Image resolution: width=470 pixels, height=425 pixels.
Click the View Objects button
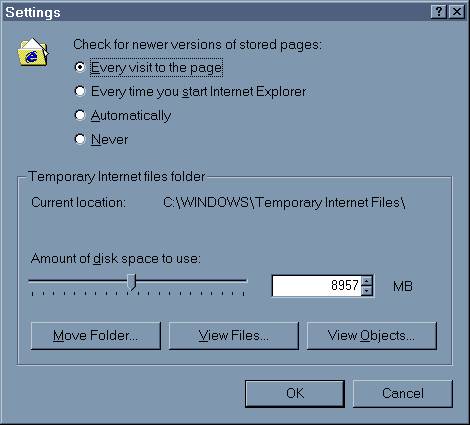pyautogui.click(x=372, y=336)
